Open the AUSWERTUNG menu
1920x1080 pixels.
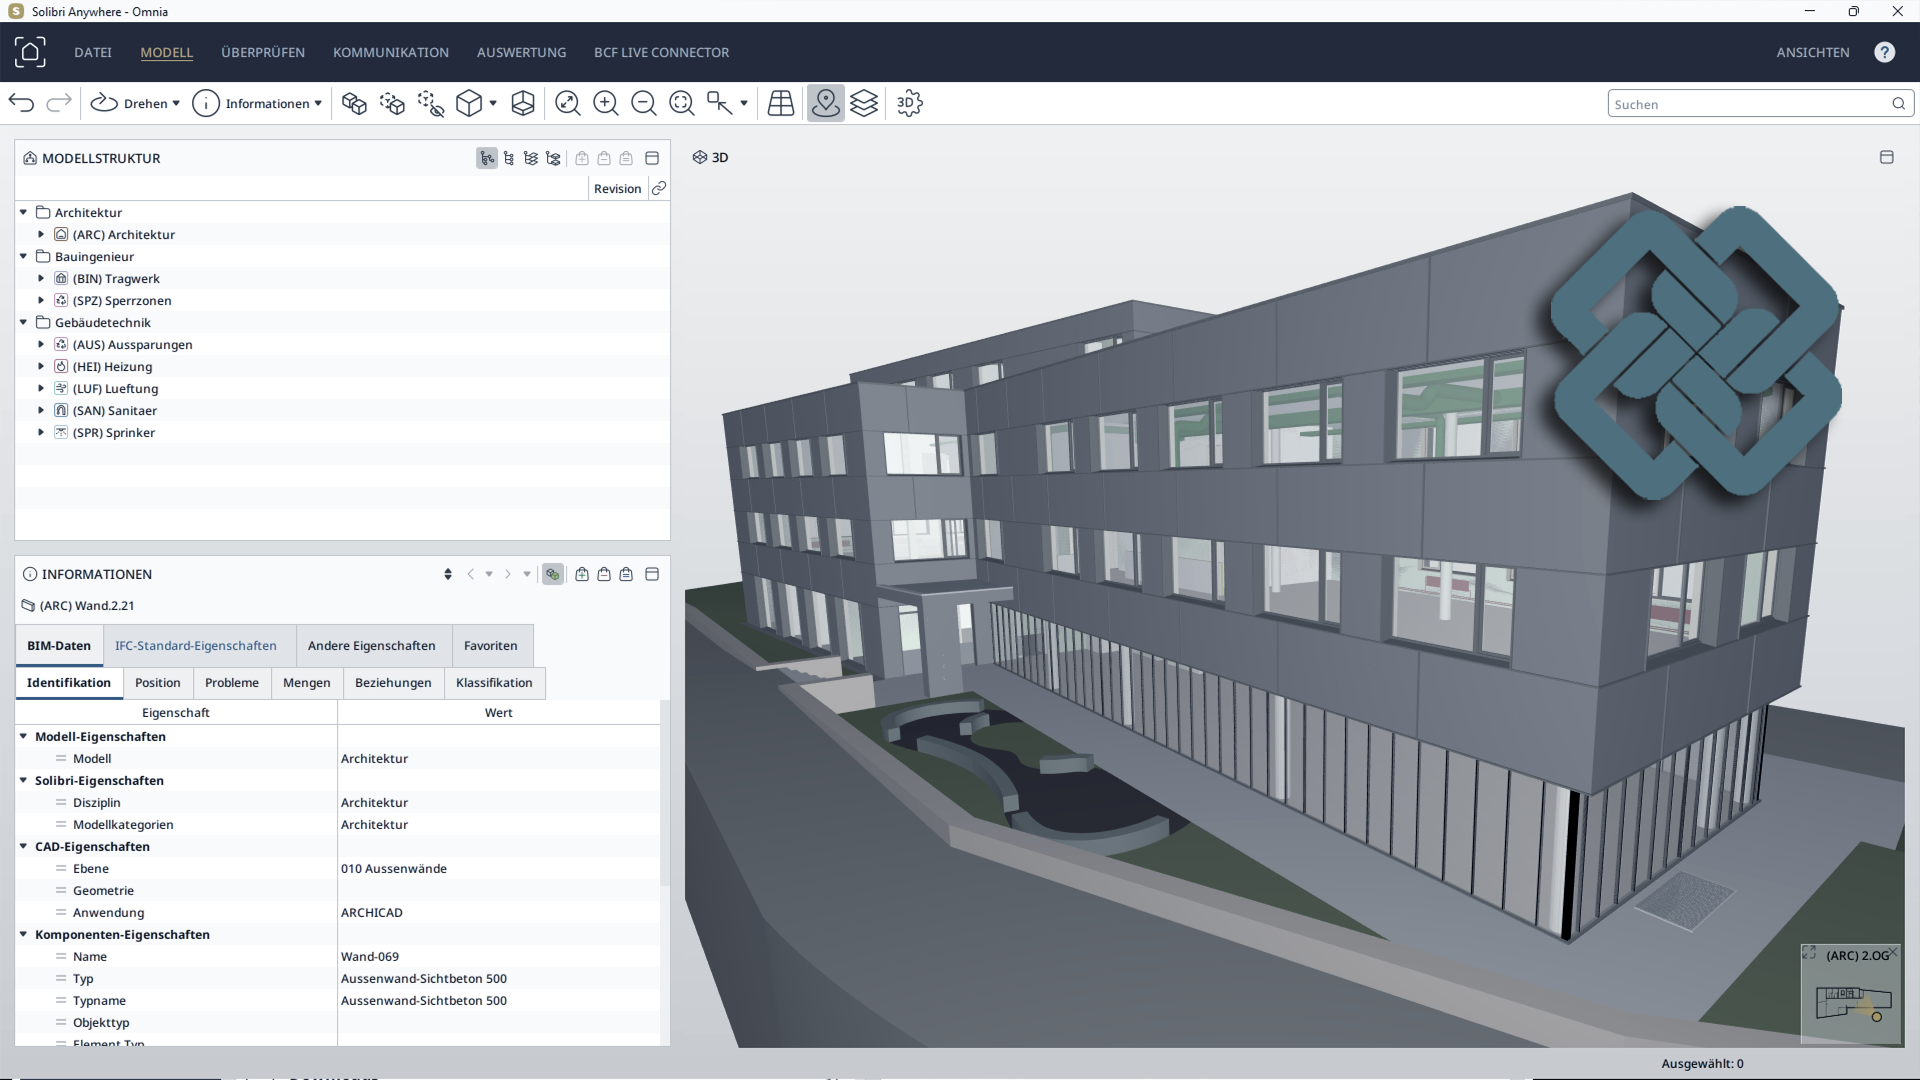point(521,52)
